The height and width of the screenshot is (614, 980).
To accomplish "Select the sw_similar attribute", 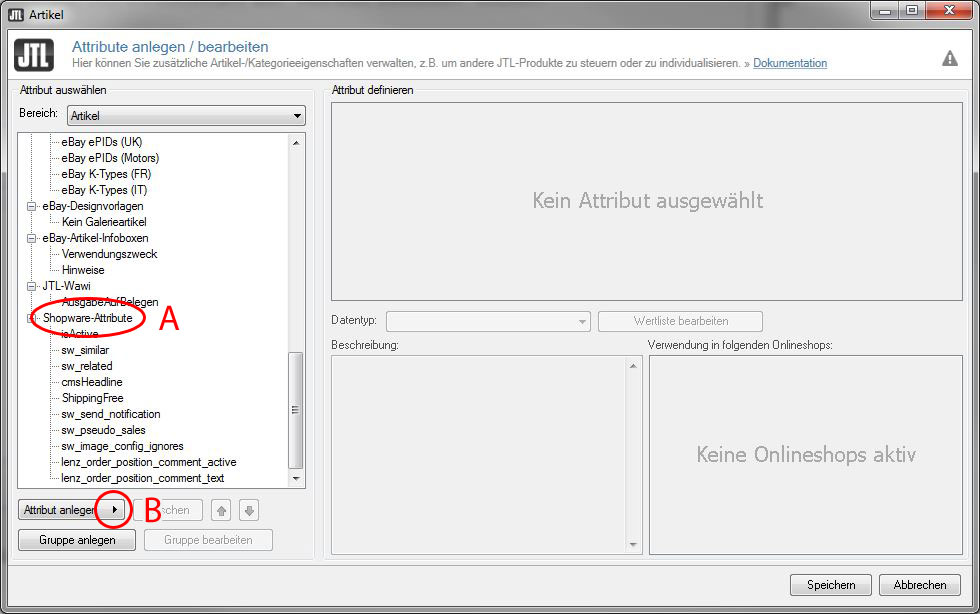I will [85, 350].
